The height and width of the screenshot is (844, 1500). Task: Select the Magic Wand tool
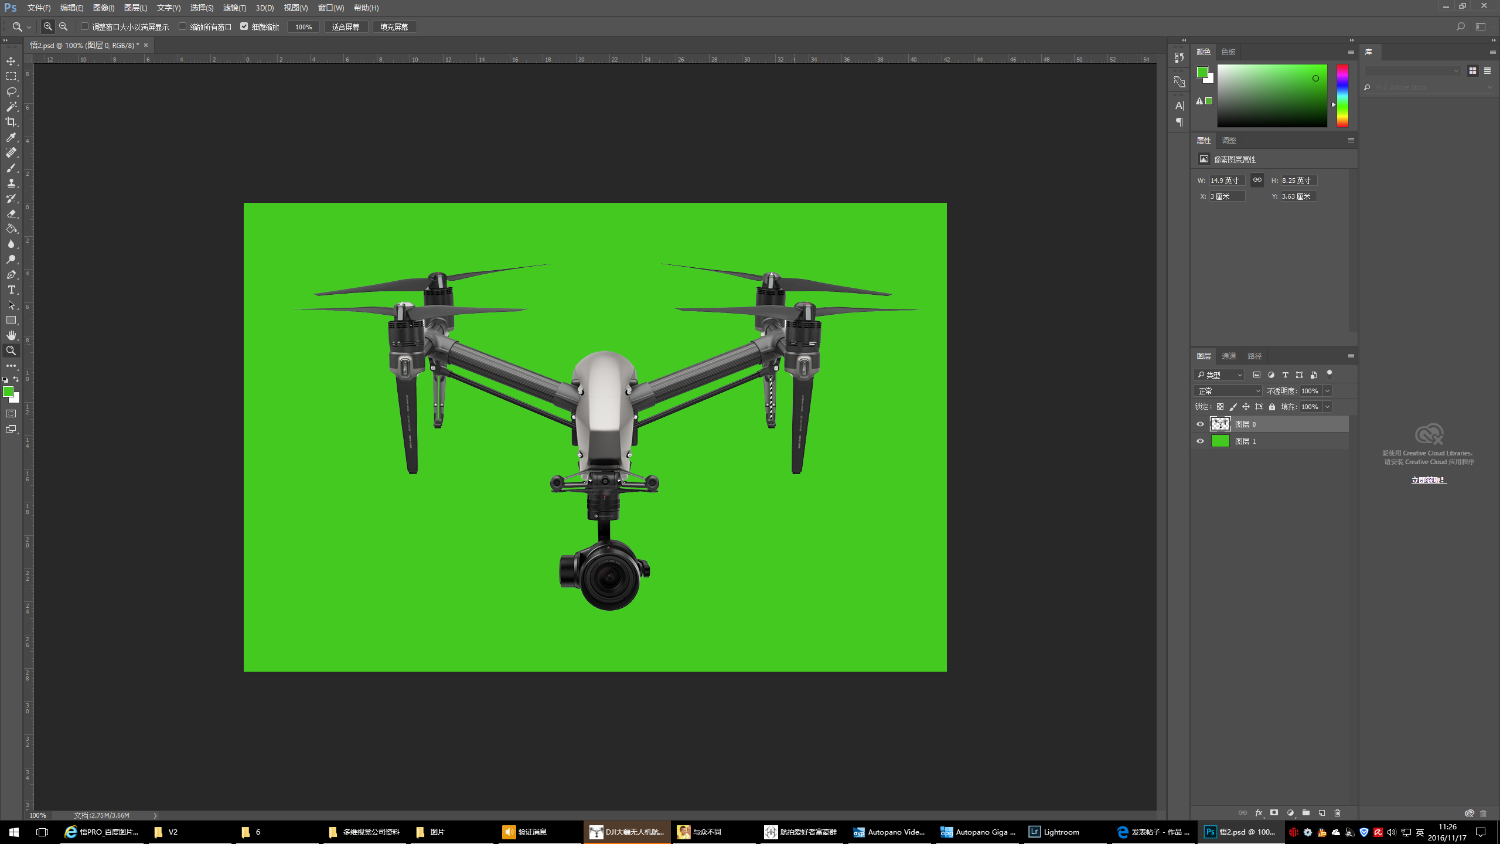click(x=11, y=107)
